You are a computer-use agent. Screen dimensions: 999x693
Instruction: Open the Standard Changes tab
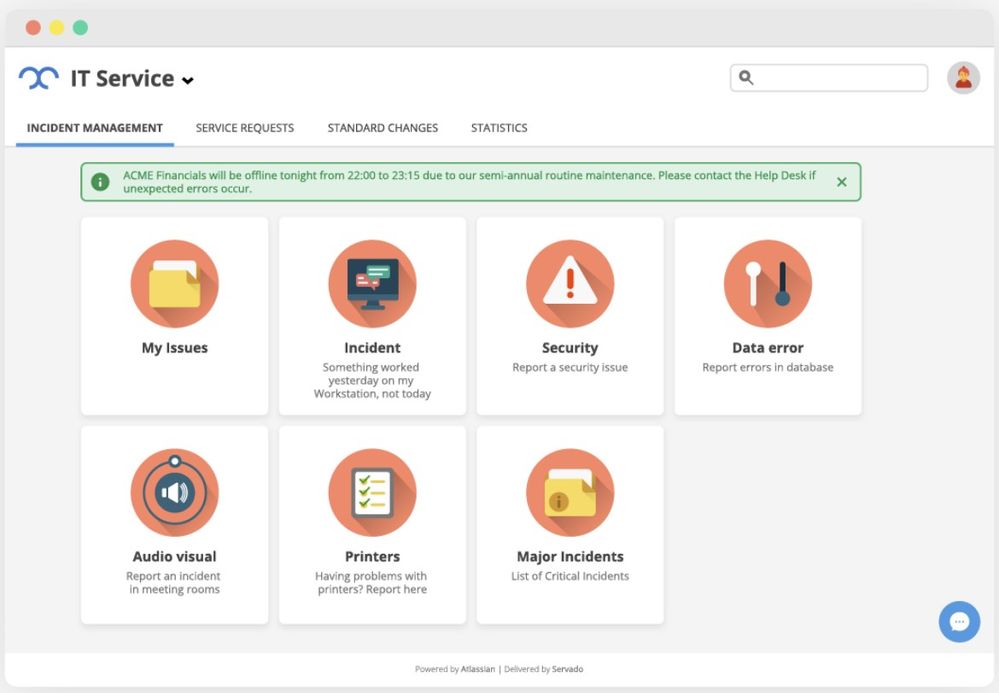tap(383, 128)
